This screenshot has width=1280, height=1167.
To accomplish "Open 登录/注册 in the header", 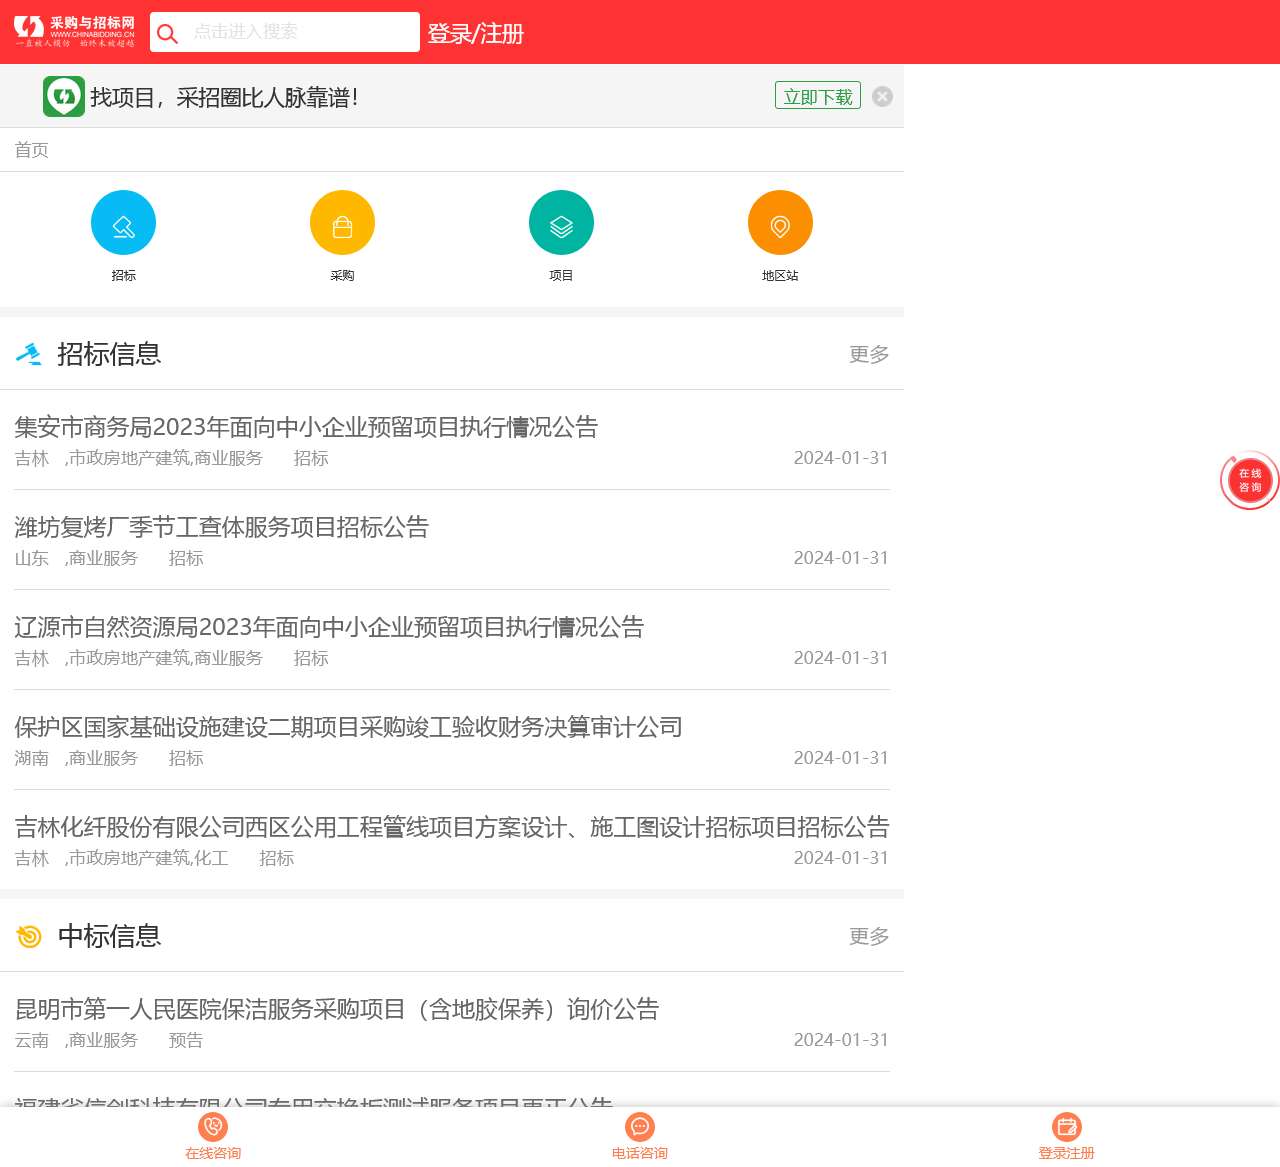I will tap(474, 33).
